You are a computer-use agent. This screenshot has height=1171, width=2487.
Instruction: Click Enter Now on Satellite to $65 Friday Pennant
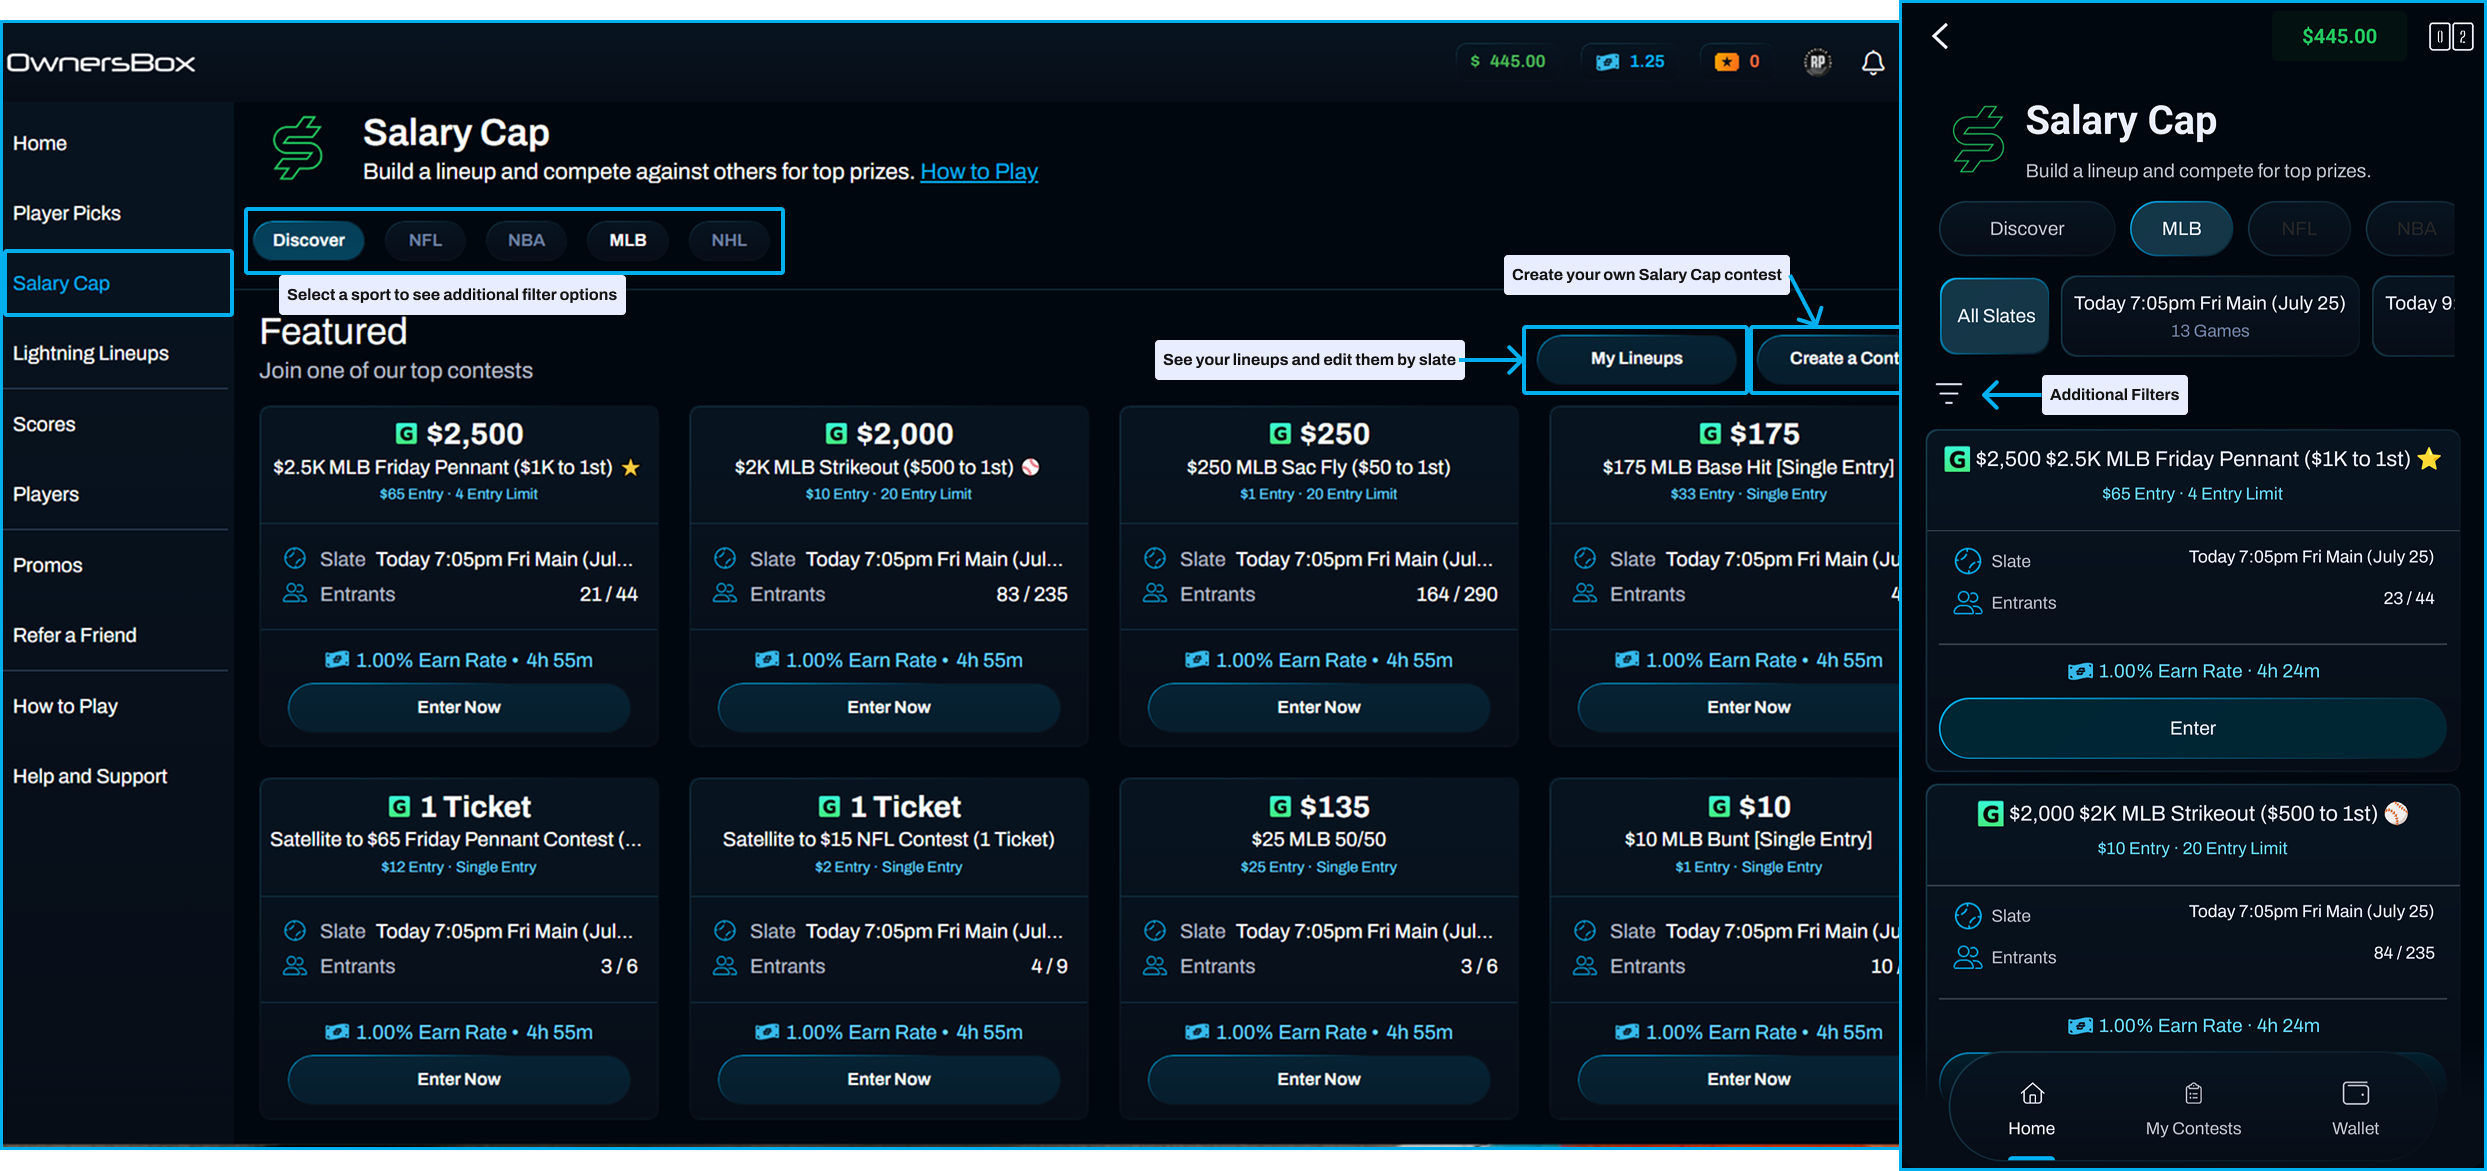tap(459, 1079)
